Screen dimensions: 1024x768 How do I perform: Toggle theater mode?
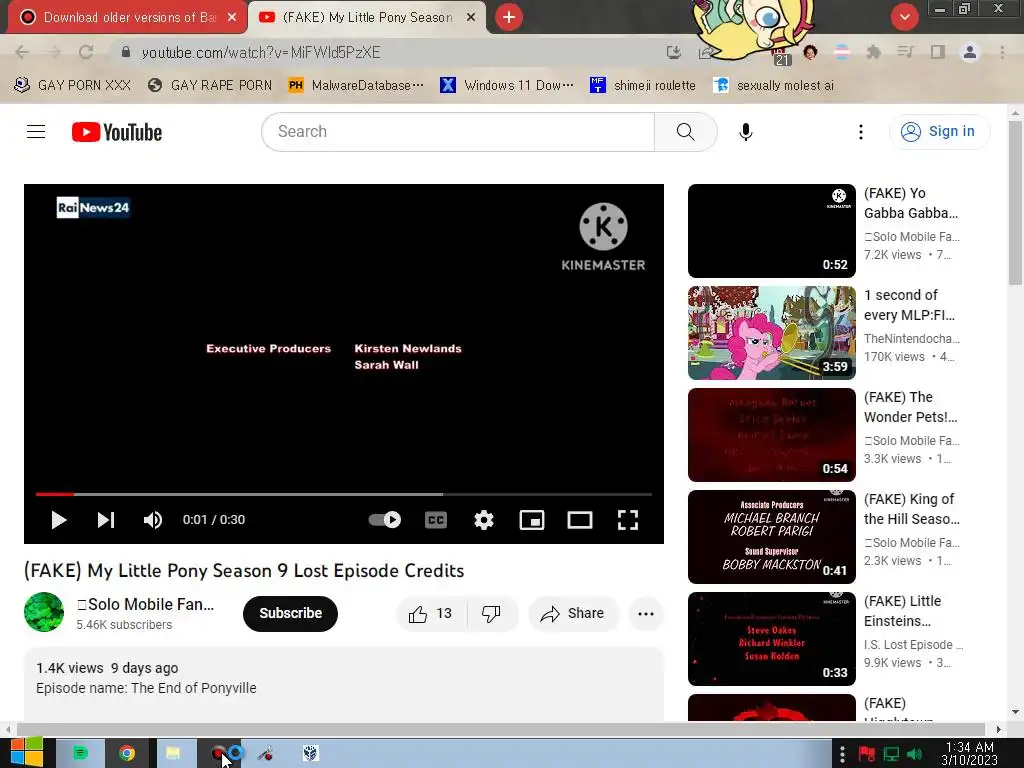(580, 520)
